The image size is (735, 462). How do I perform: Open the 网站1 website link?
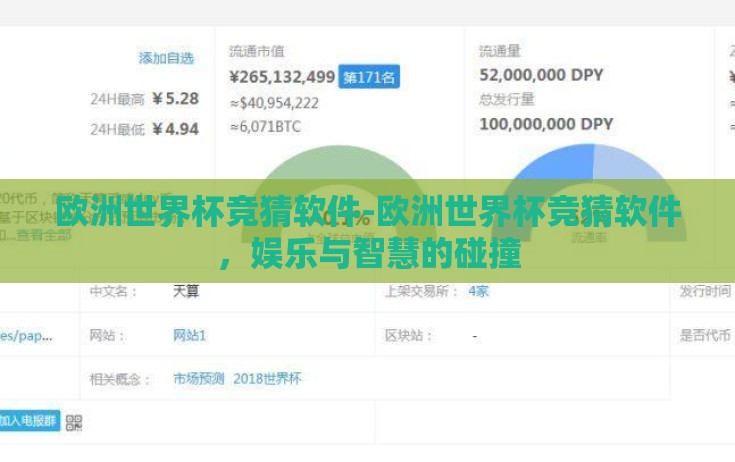click(x=189, y=335)
